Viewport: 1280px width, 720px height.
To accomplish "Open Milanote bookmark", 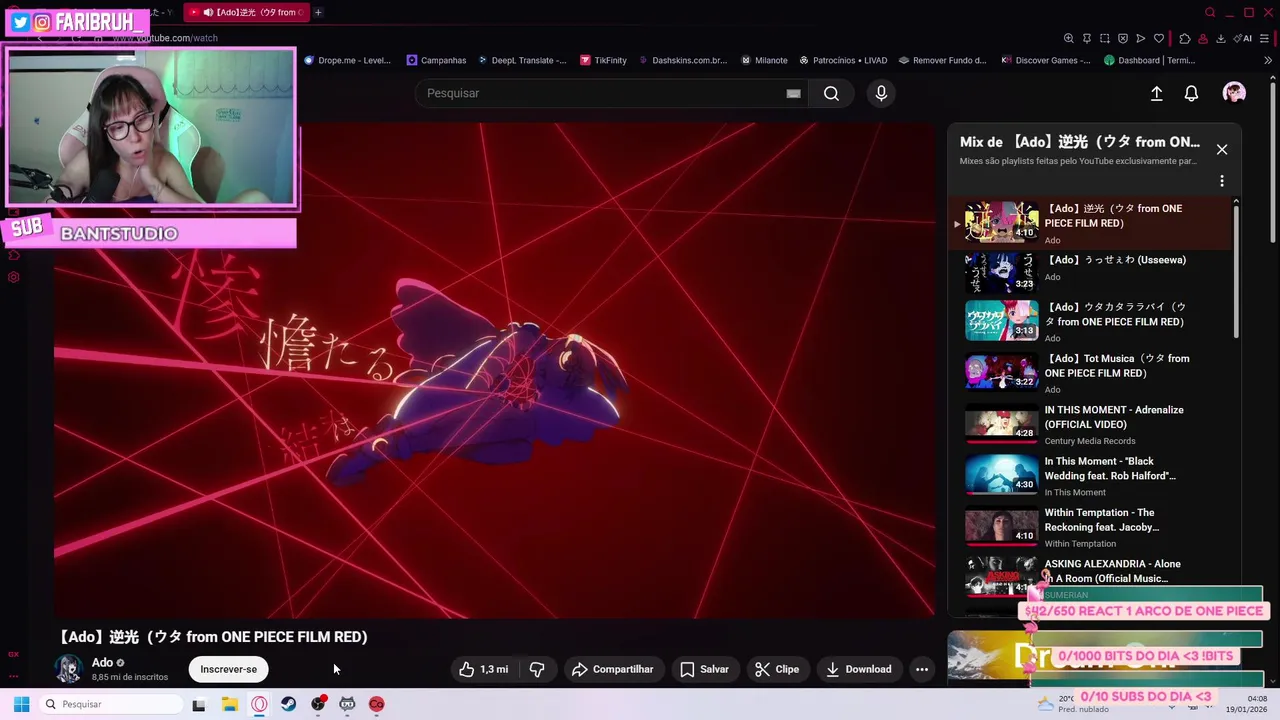I will tap(764, 60).
